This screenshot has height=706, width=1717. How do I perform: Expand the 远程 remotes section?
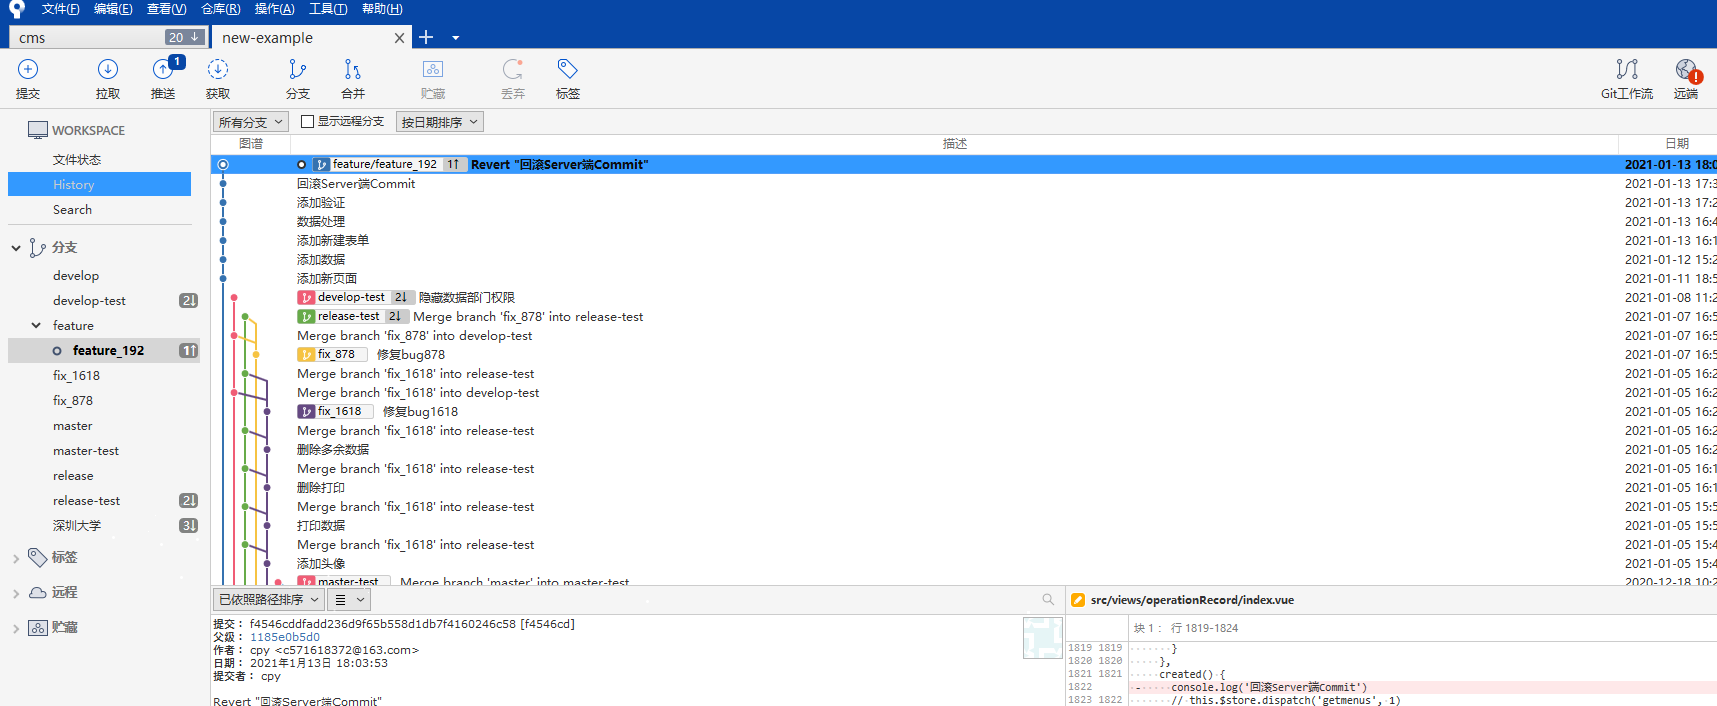point(16,593)
